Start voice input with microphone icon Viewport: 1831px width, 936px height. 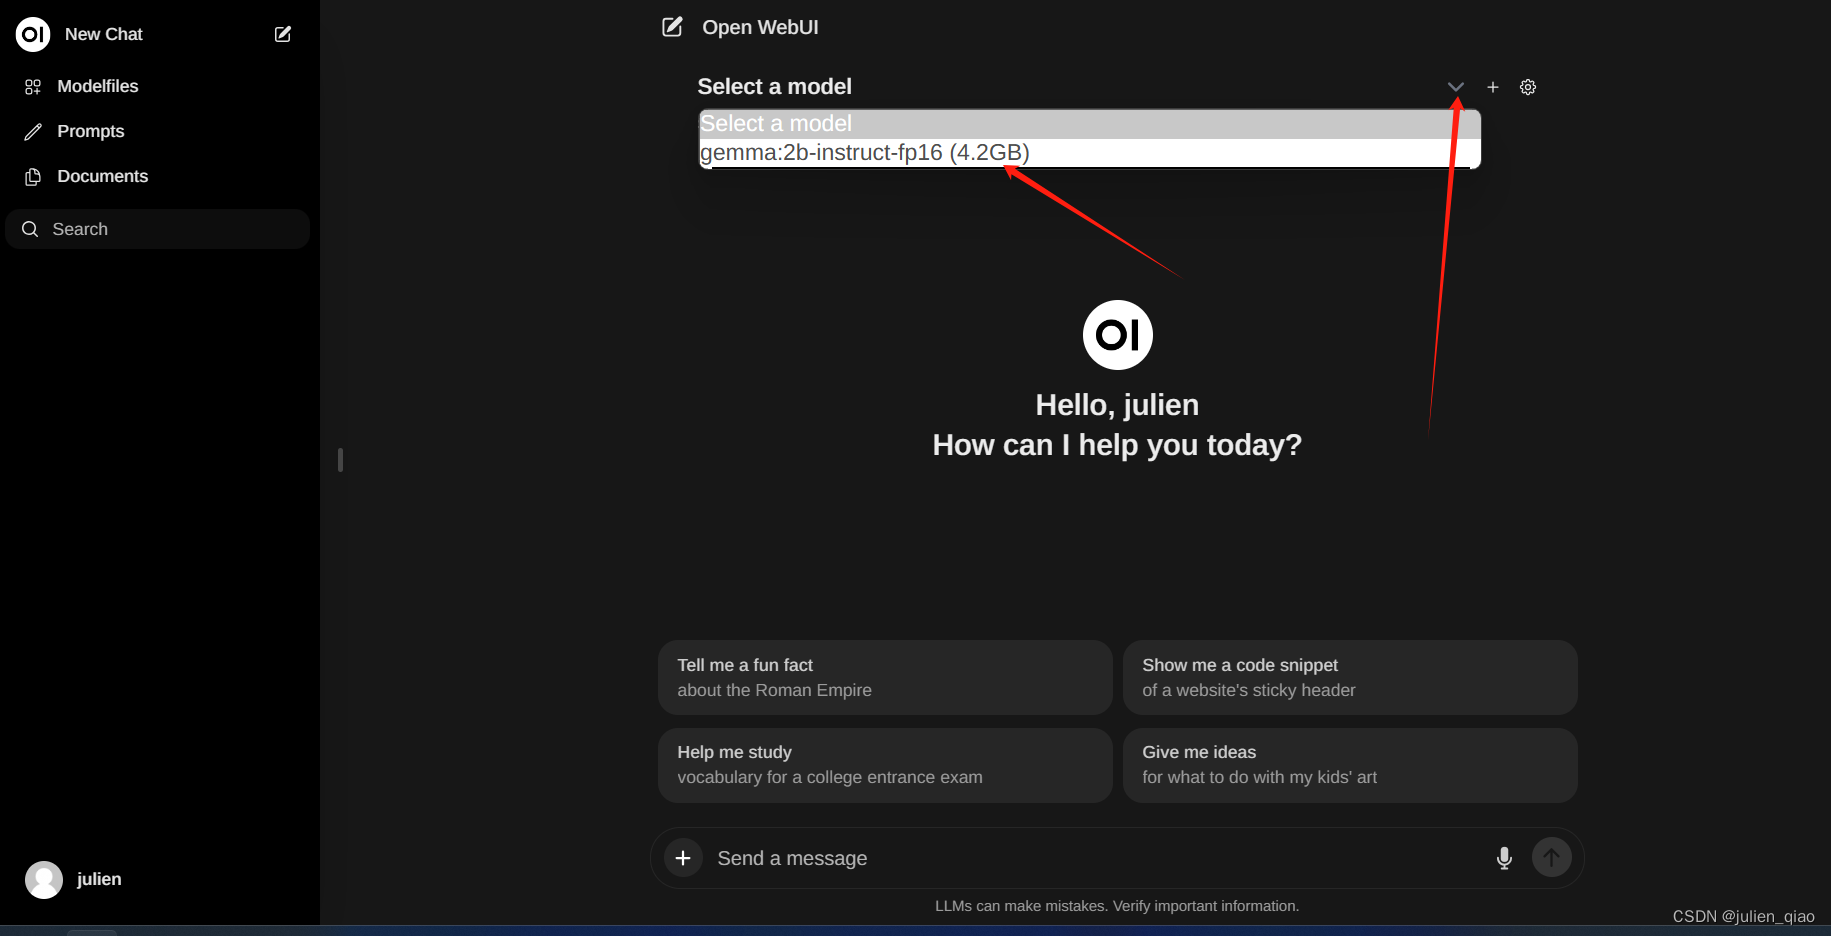coord(1504,858)
